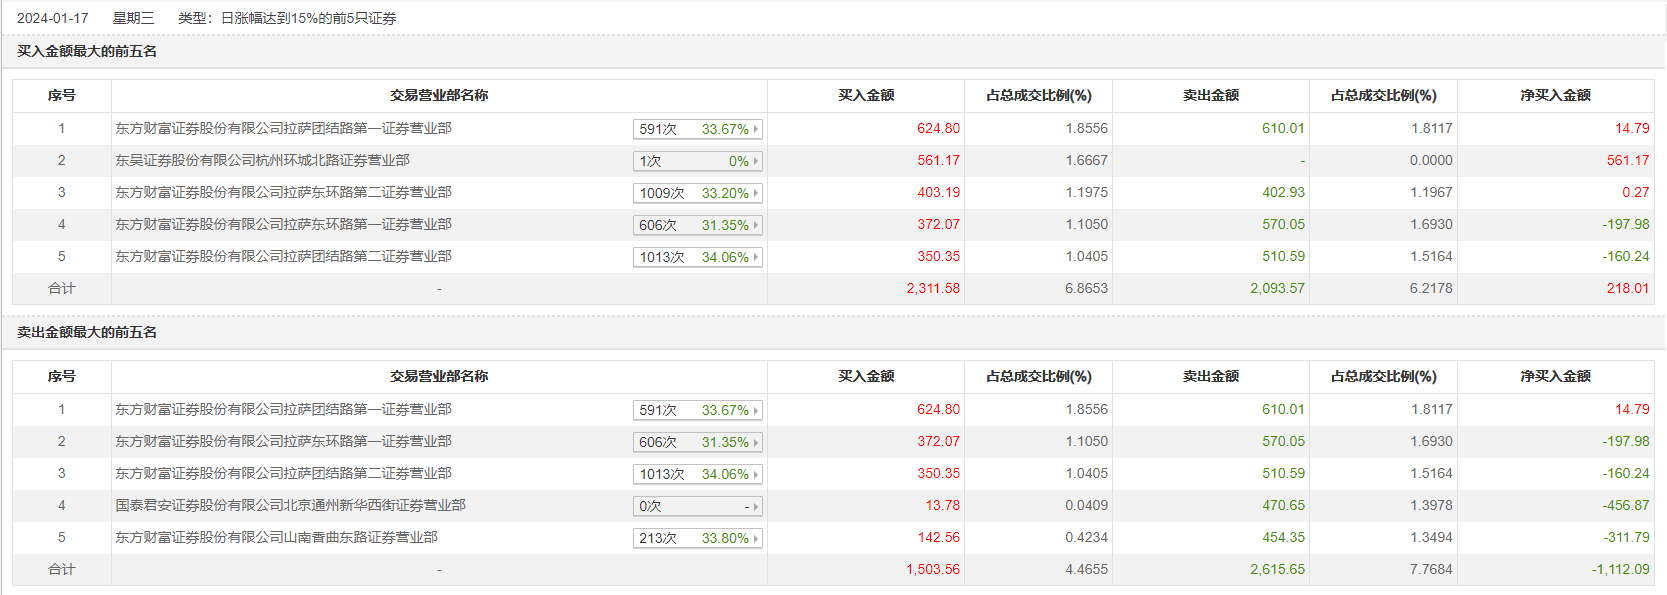The height and width of the screenshot is (595, 1667).
Task: Open the 拉萨东环路第二证券营业部 link
Action: (283, 192)
